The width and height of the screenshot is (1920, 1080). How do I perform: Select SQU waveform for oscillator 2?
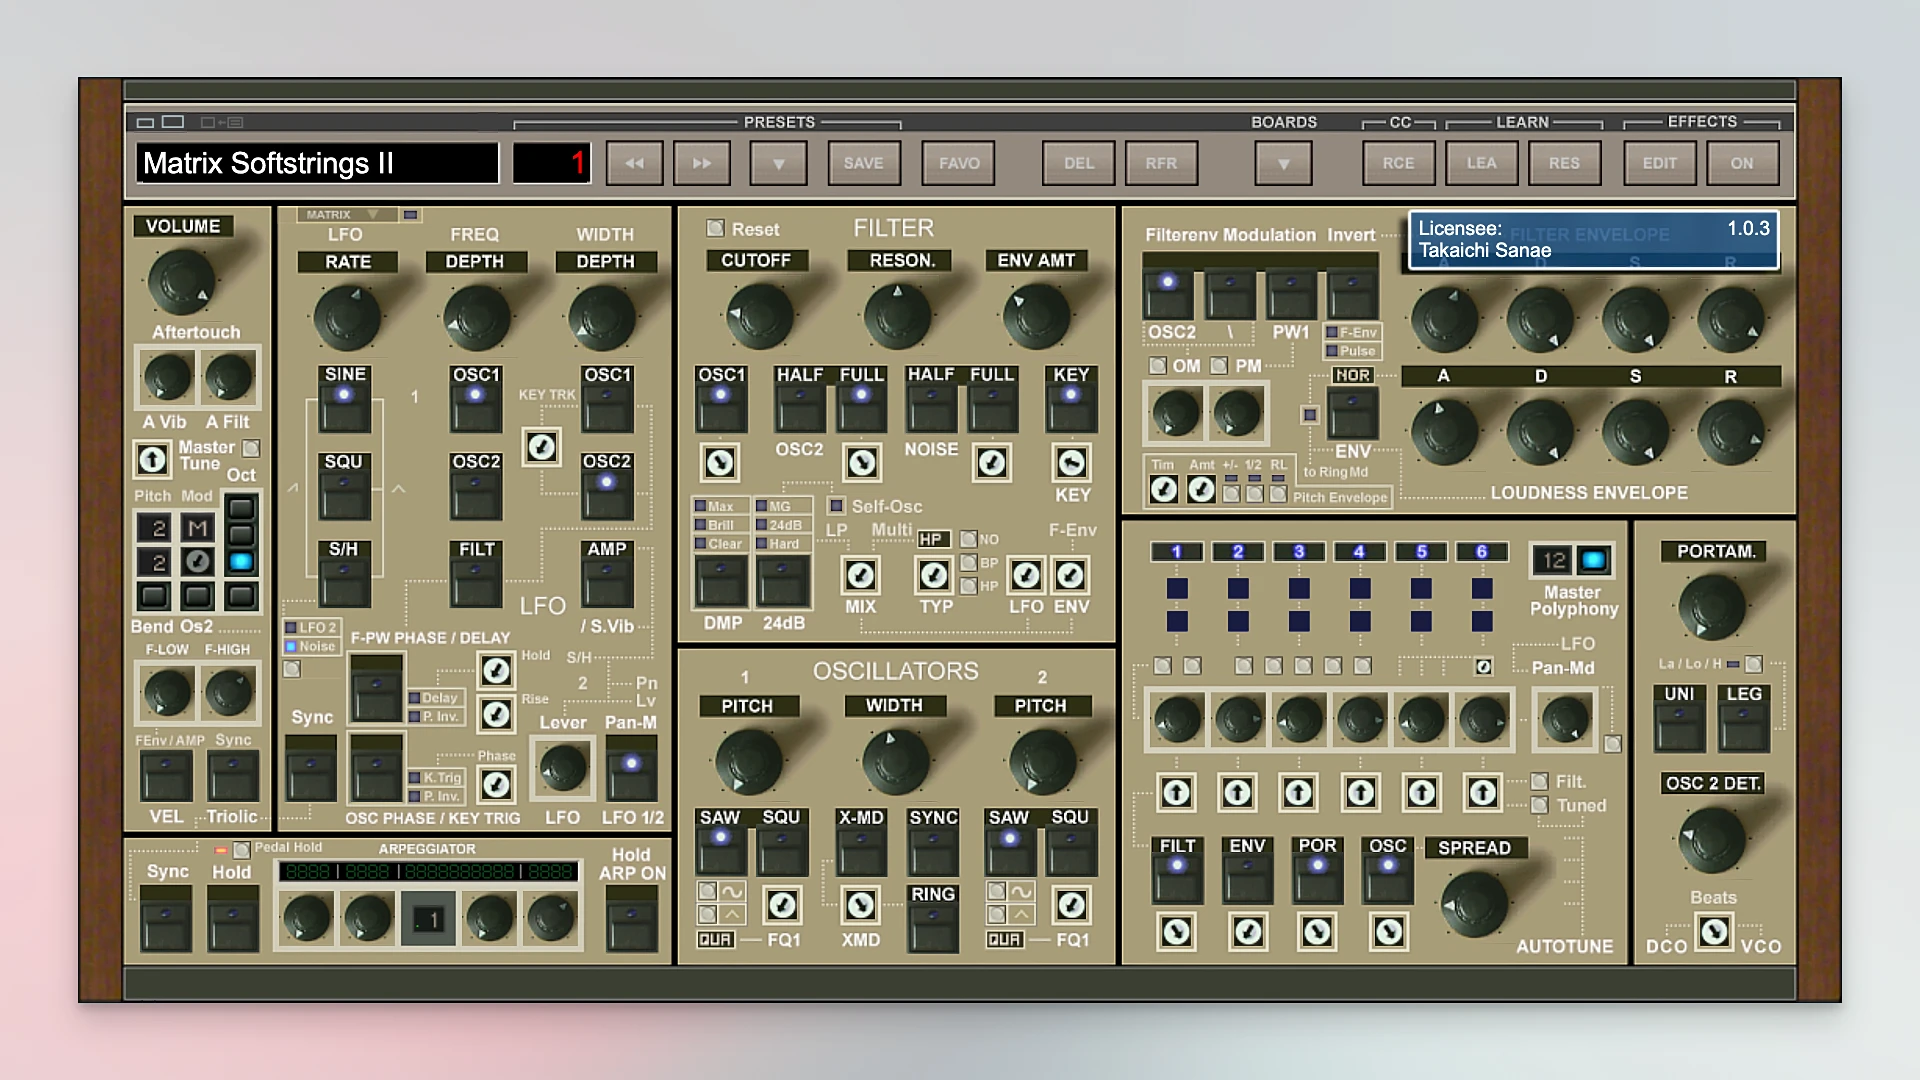1071,845
